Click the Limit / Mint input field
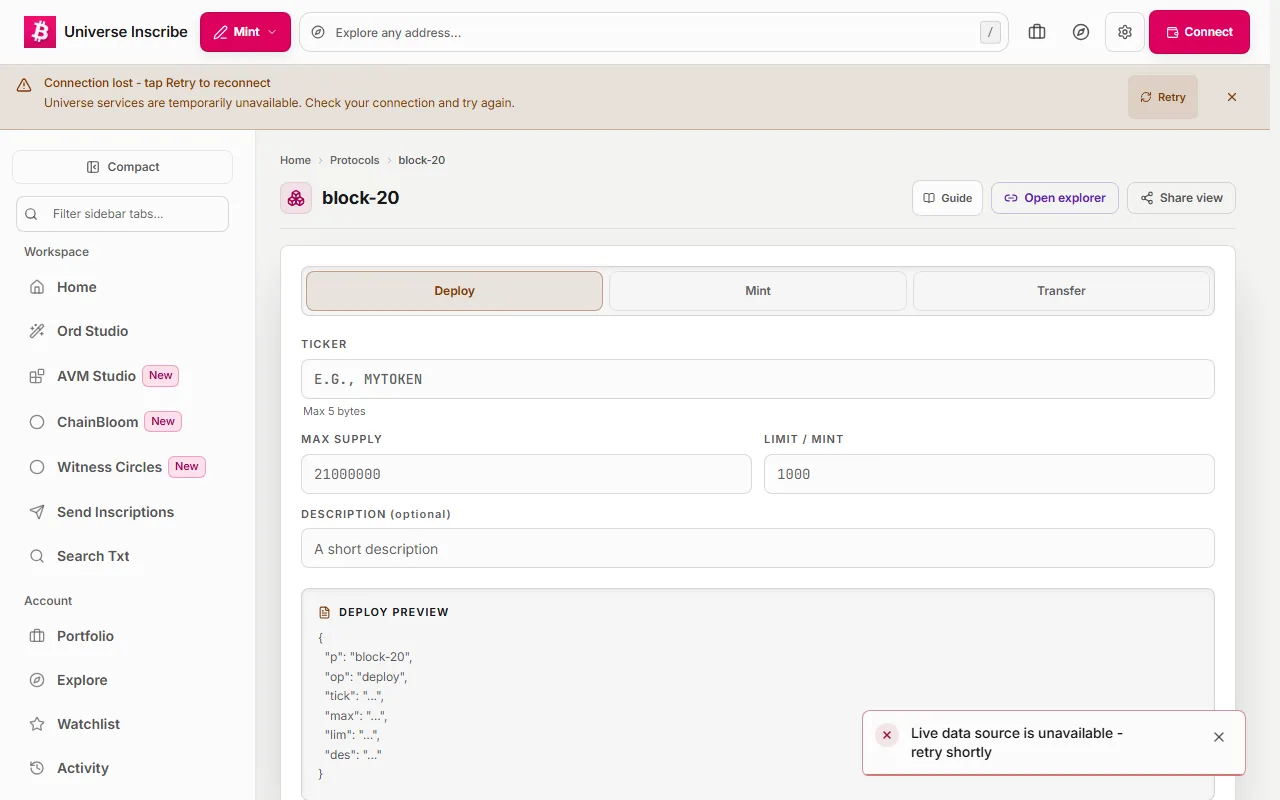This screenshot has height=800, width=1280. tap(989, 474)
